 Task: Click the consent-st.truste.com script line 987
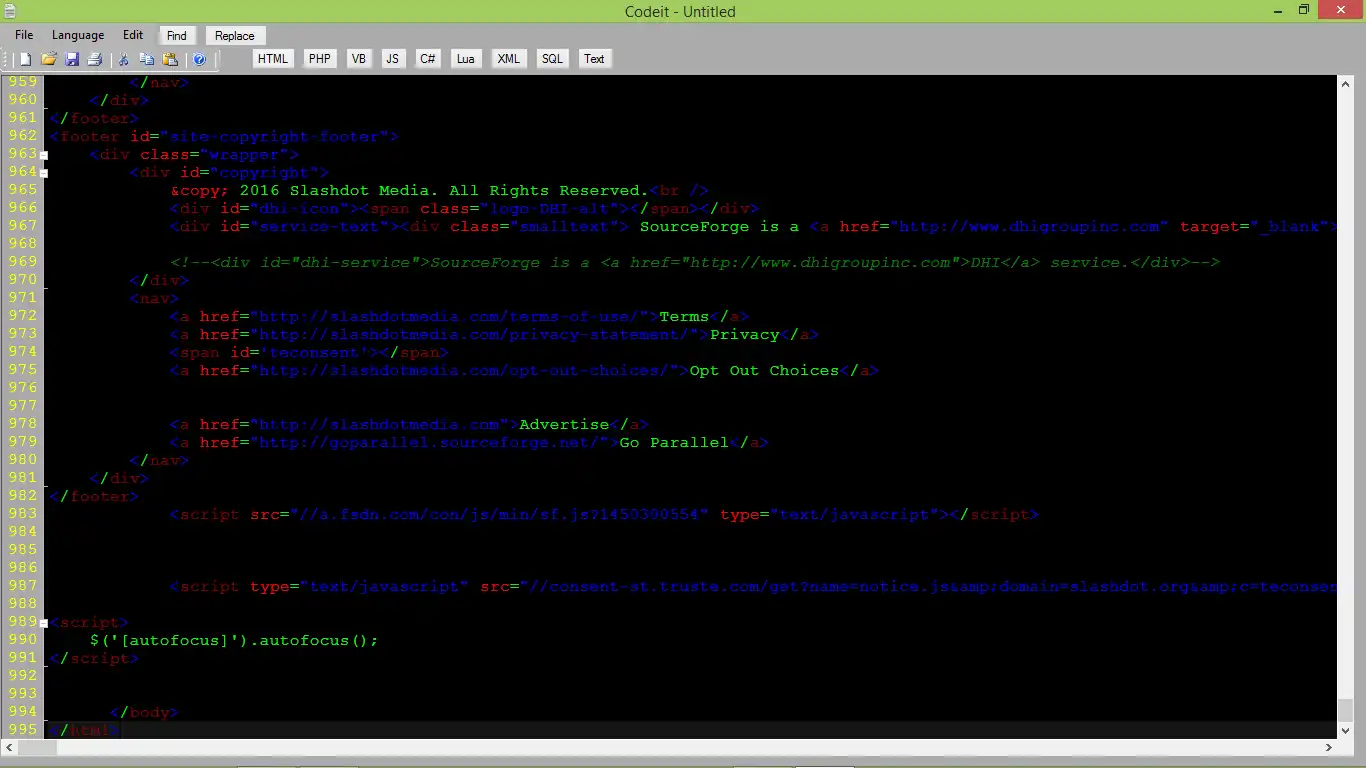[x=753, y=587]
